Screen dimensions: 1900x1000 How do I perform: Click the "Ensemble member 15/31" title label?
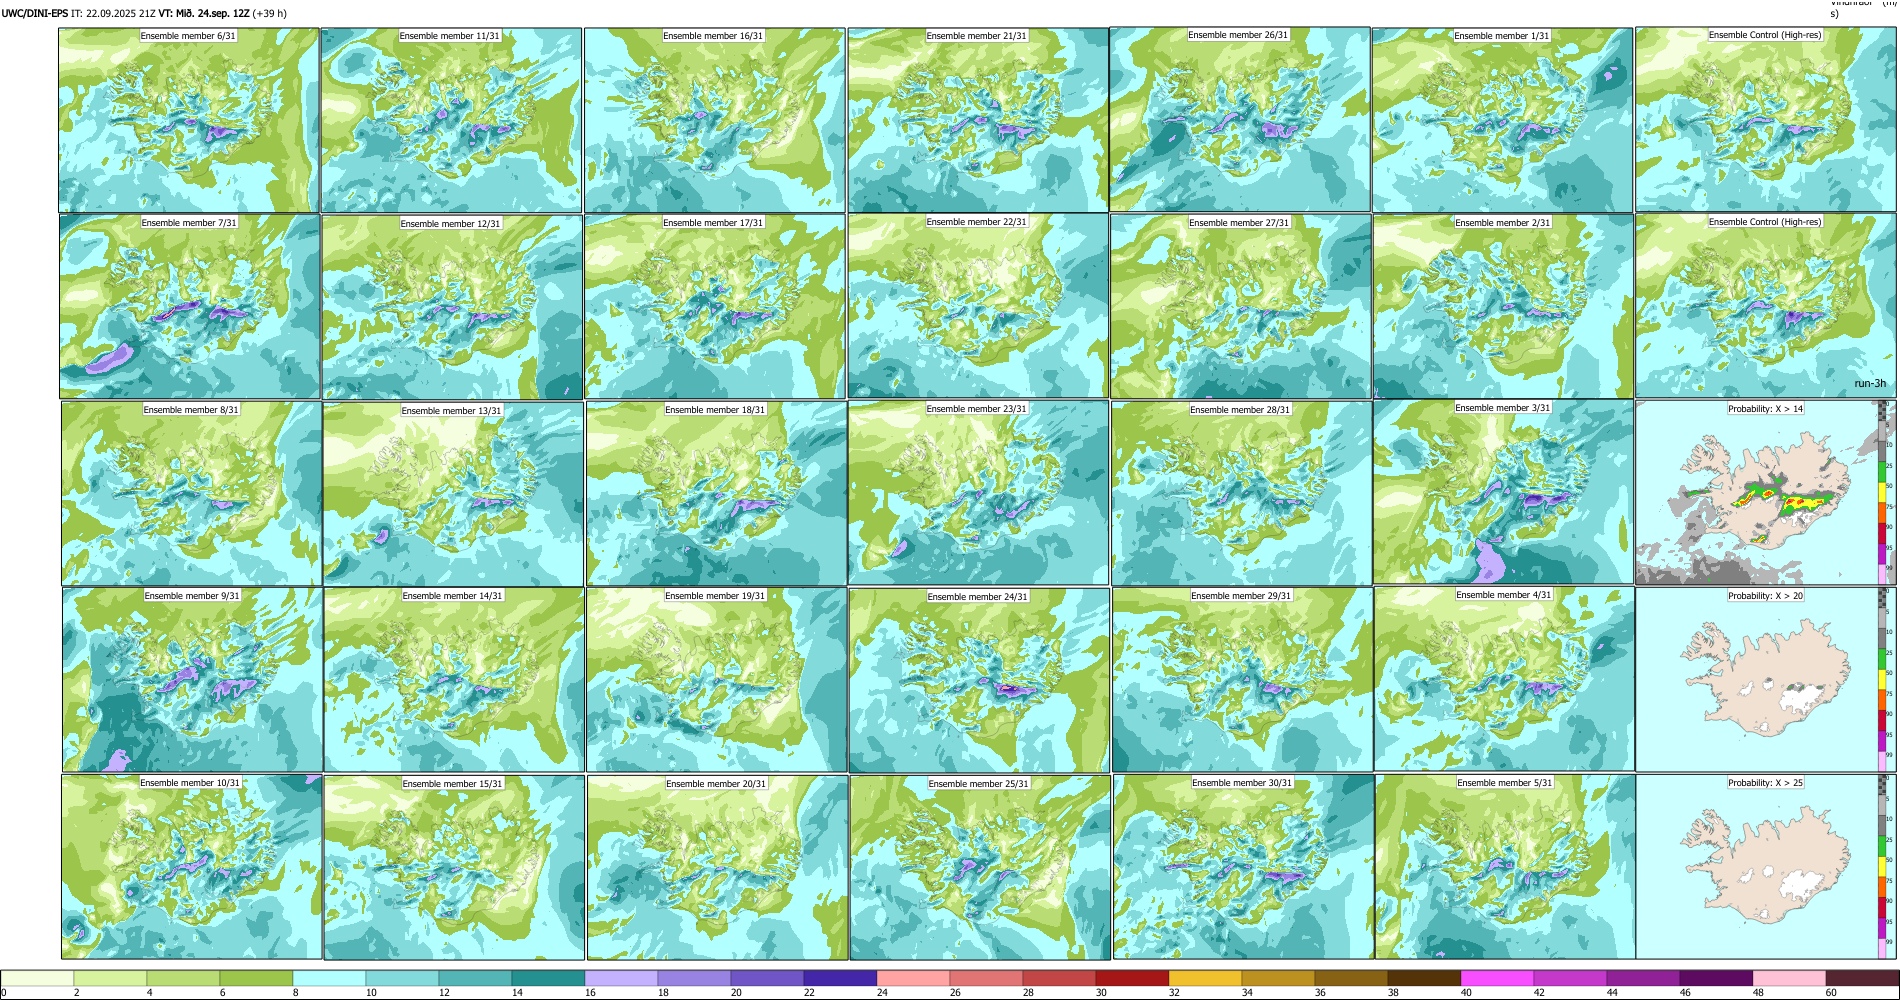tap(452, 784)
